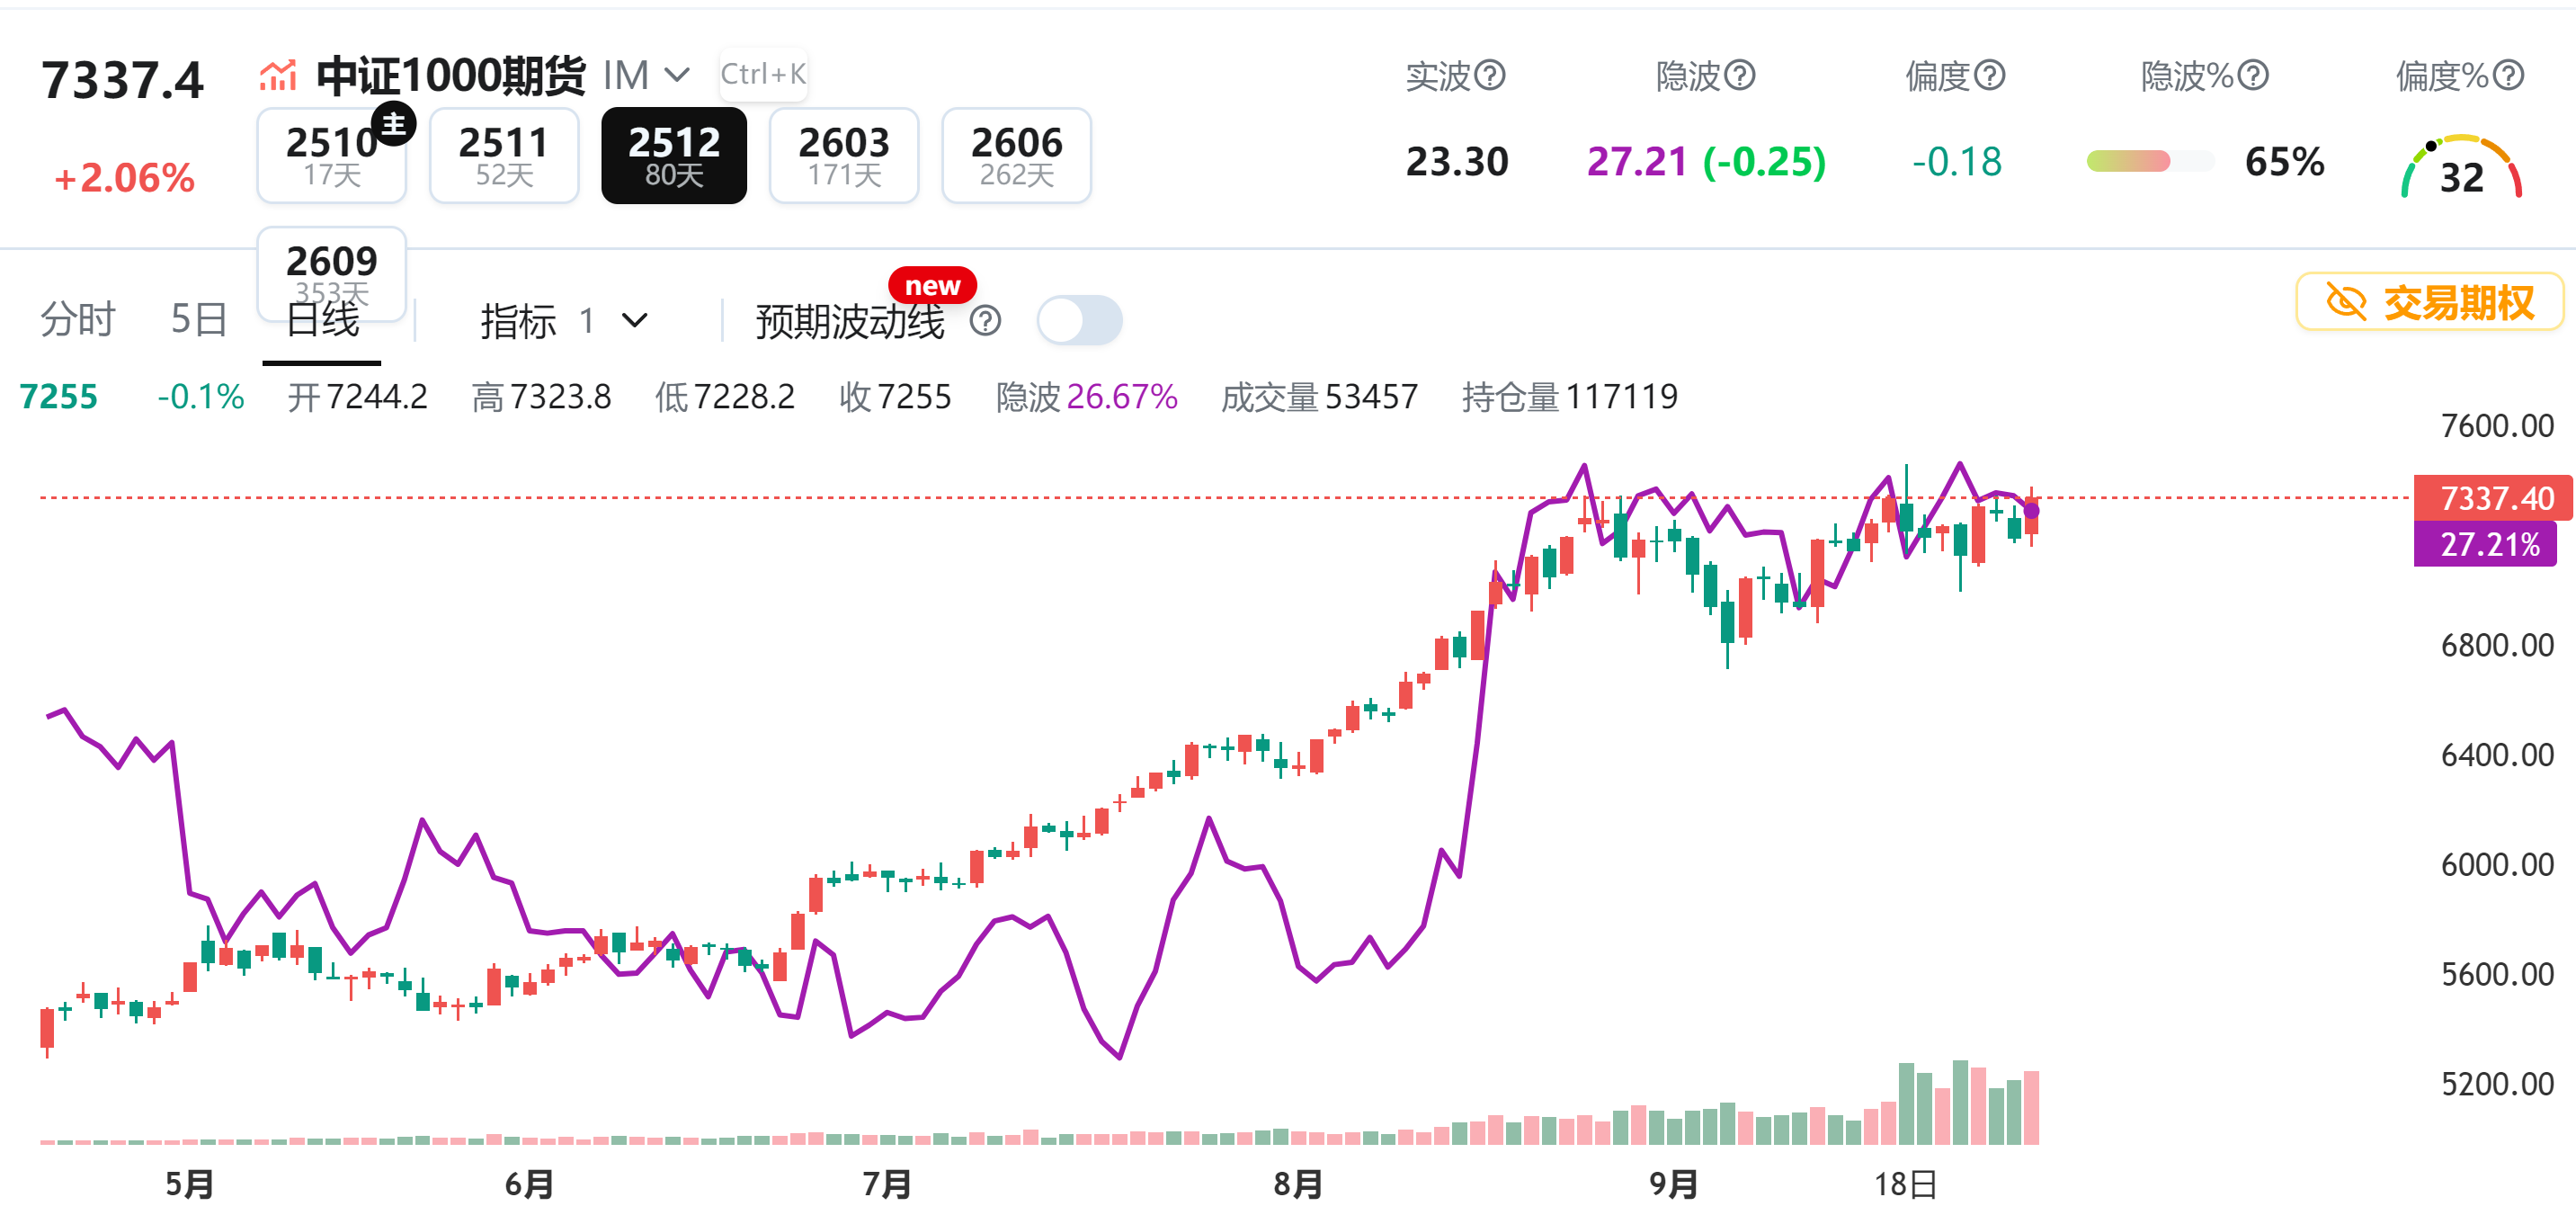The image size is (2576, 1224).
Task: Click help icon next to 隐波
Action: click(1740, 75)
